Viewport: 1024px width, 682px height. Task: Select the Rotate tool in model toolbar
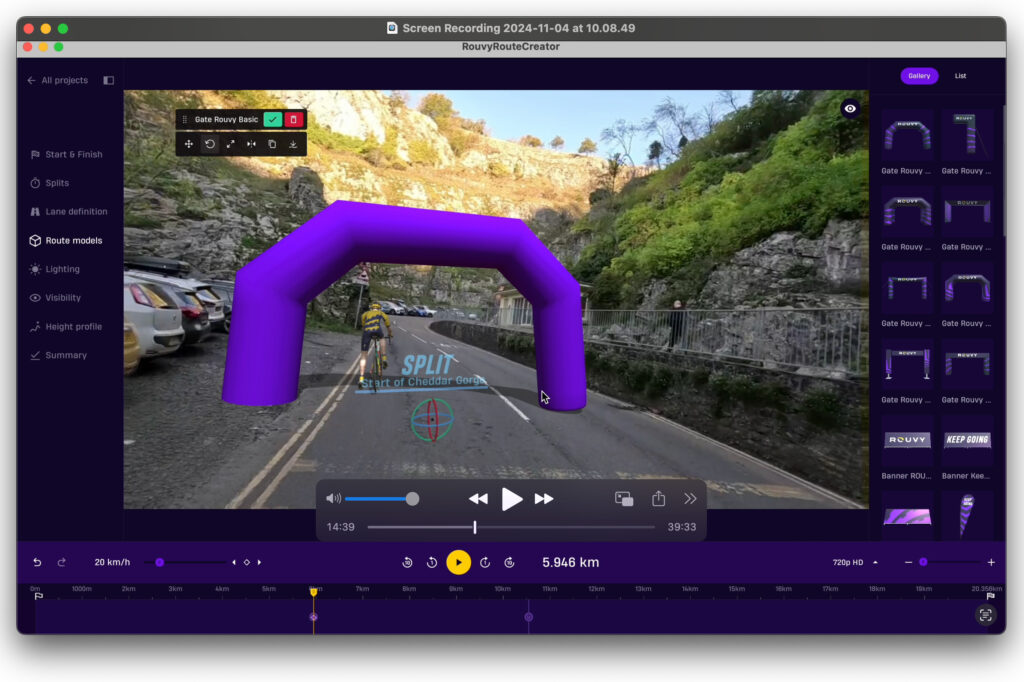coord(210,144)
